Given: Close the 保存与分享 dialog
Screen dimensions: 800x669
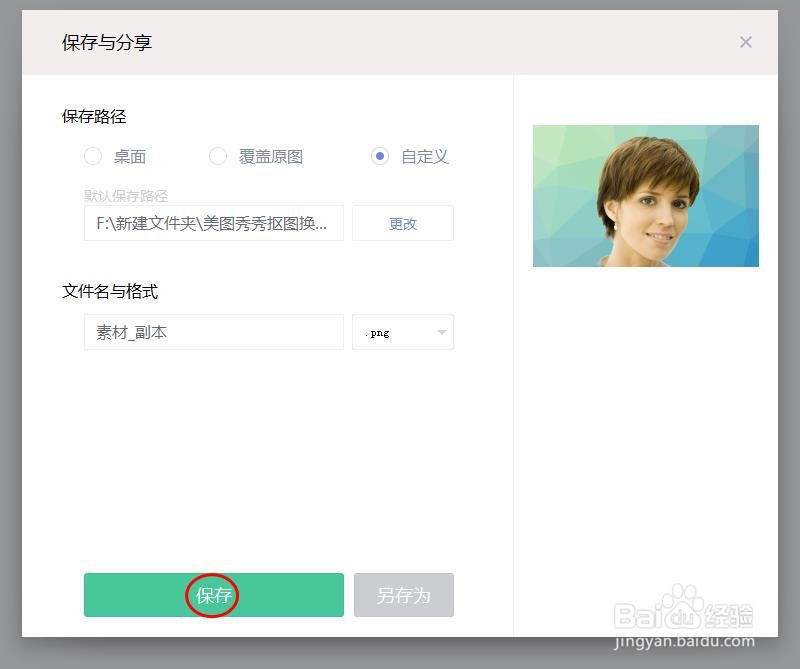Looking at the screenshot, I should point(745,42).
